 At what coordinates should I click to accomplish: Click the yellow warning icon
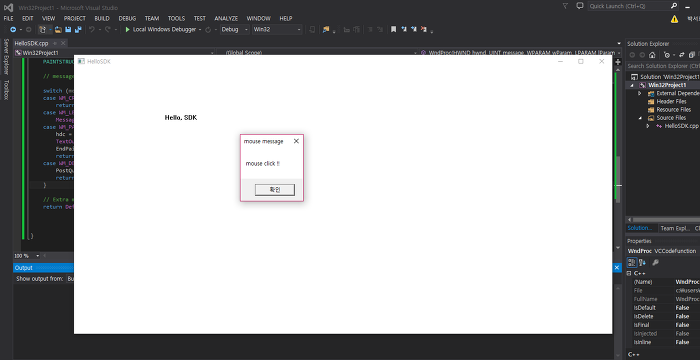[x=674, y=19]
